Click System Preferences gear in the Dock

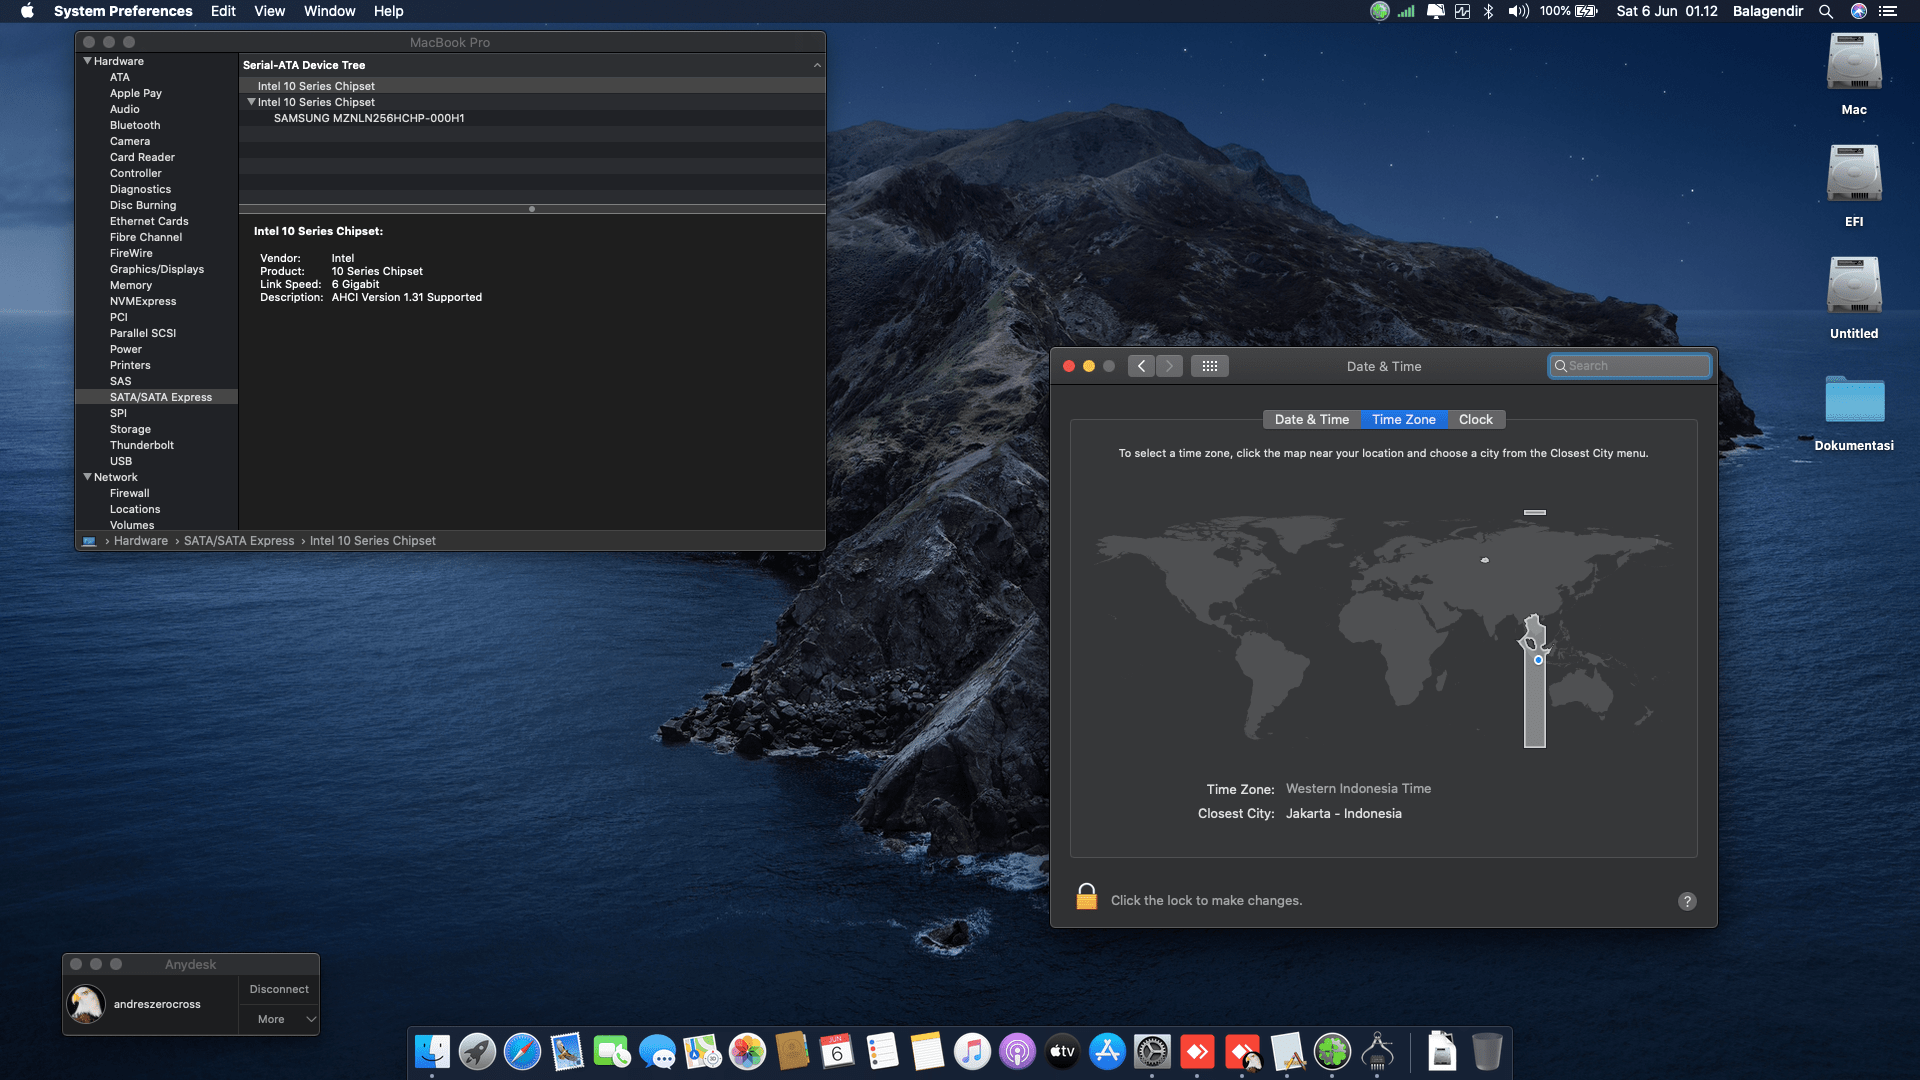pyautogui.click(x=1152, y=1051)
